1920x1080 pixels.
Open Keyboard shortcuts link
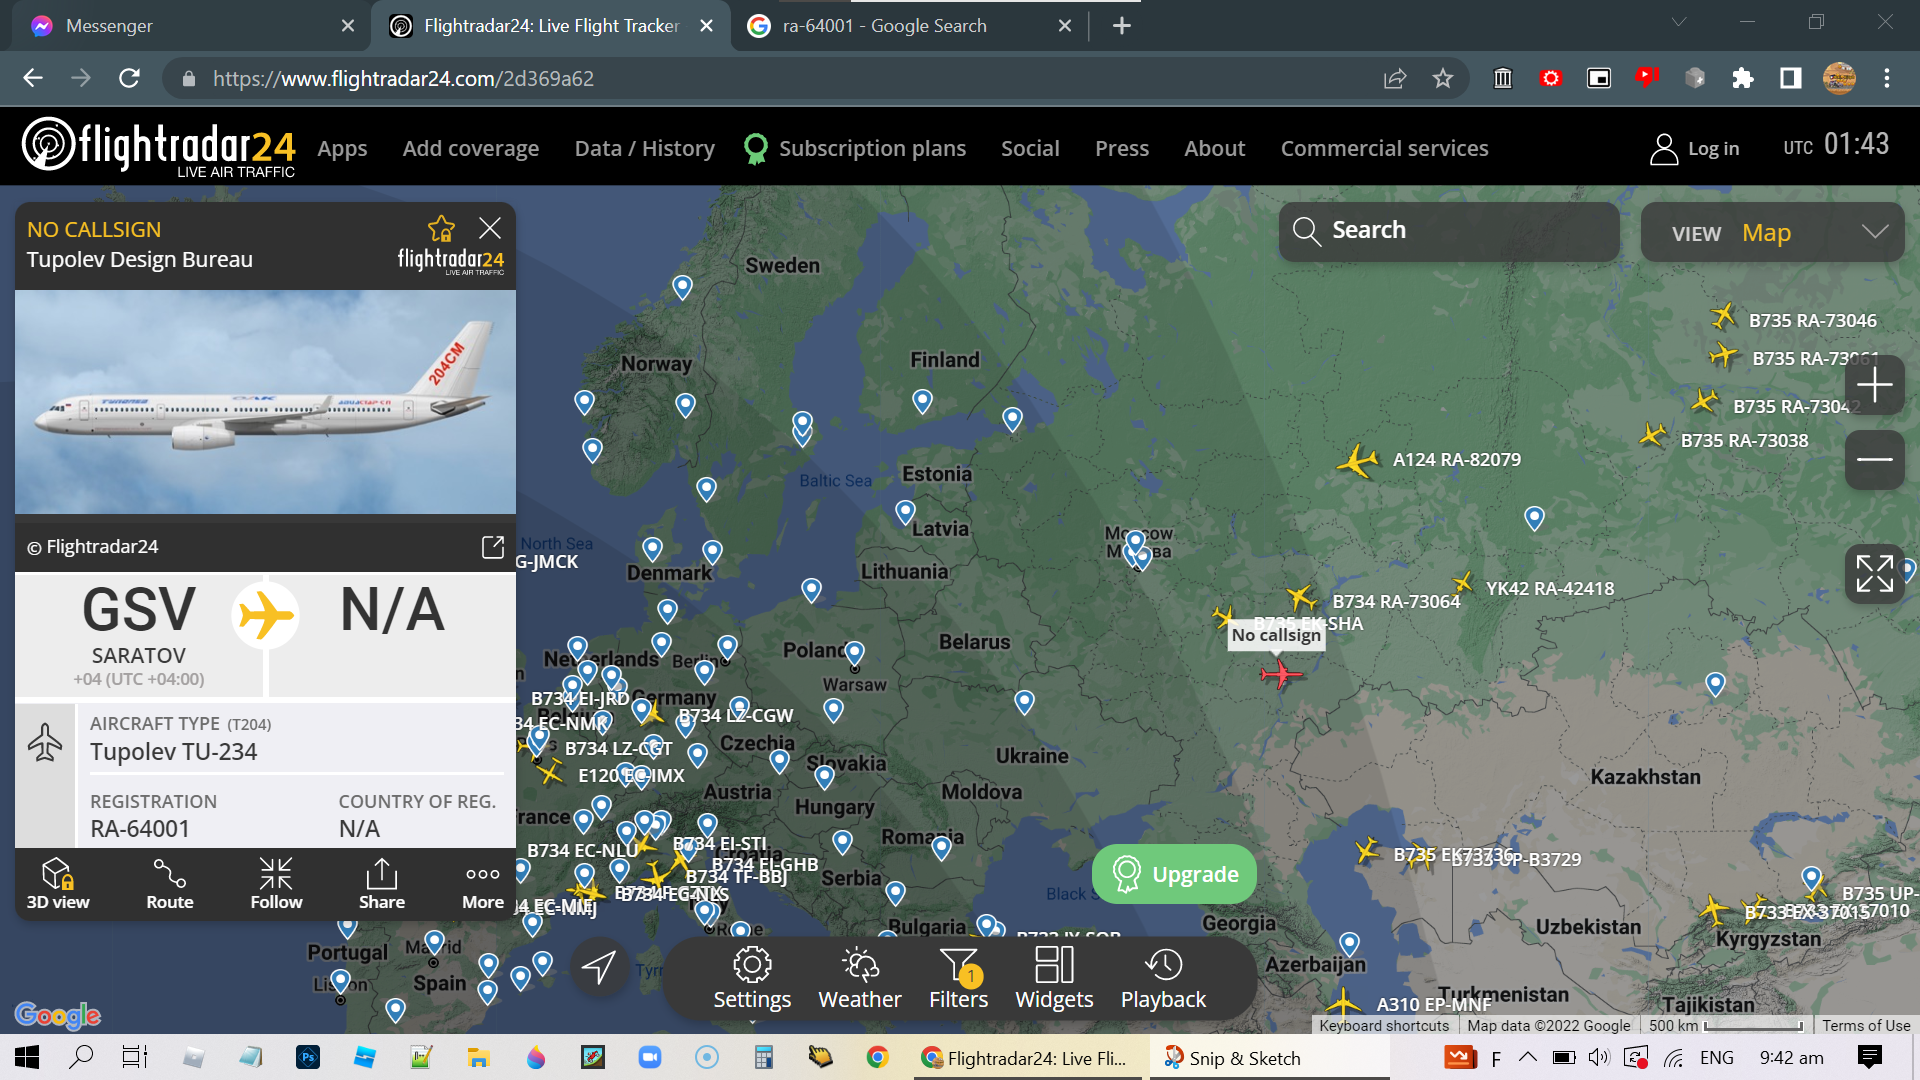1384,1025
